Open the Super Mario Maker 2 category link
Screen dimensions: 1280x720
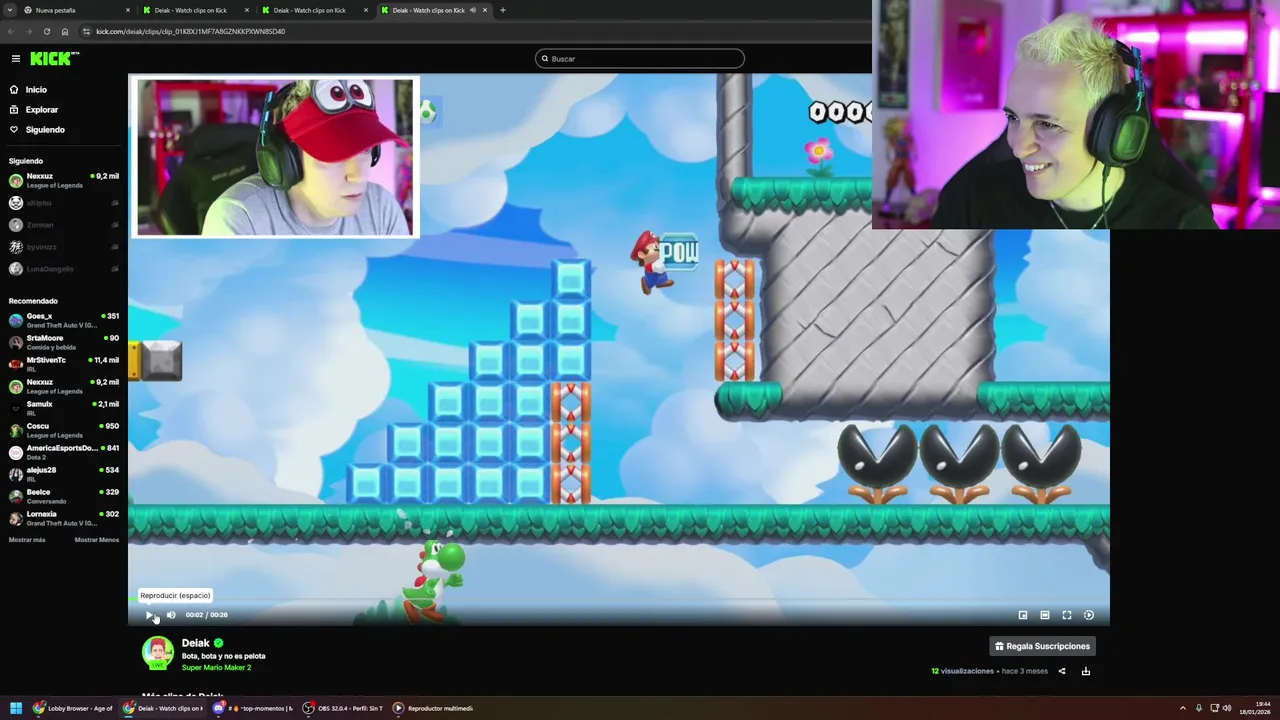[x=216, y=667]
